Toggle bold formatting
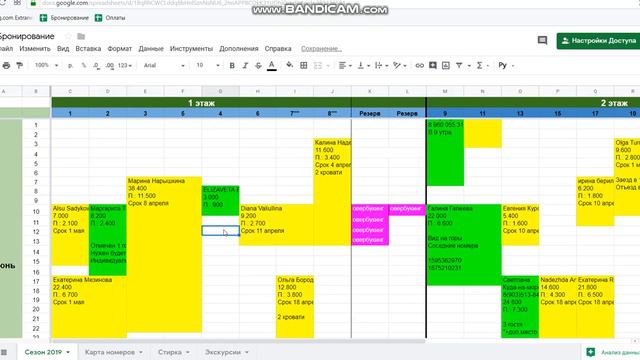 pos(232,65)
